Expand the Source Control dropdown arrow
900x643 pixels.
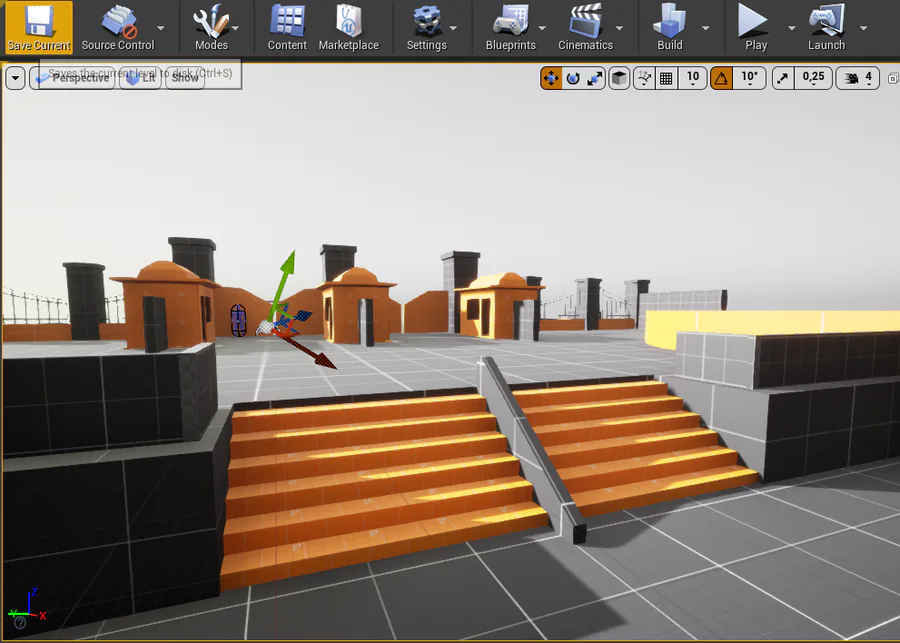click(161, 28)
